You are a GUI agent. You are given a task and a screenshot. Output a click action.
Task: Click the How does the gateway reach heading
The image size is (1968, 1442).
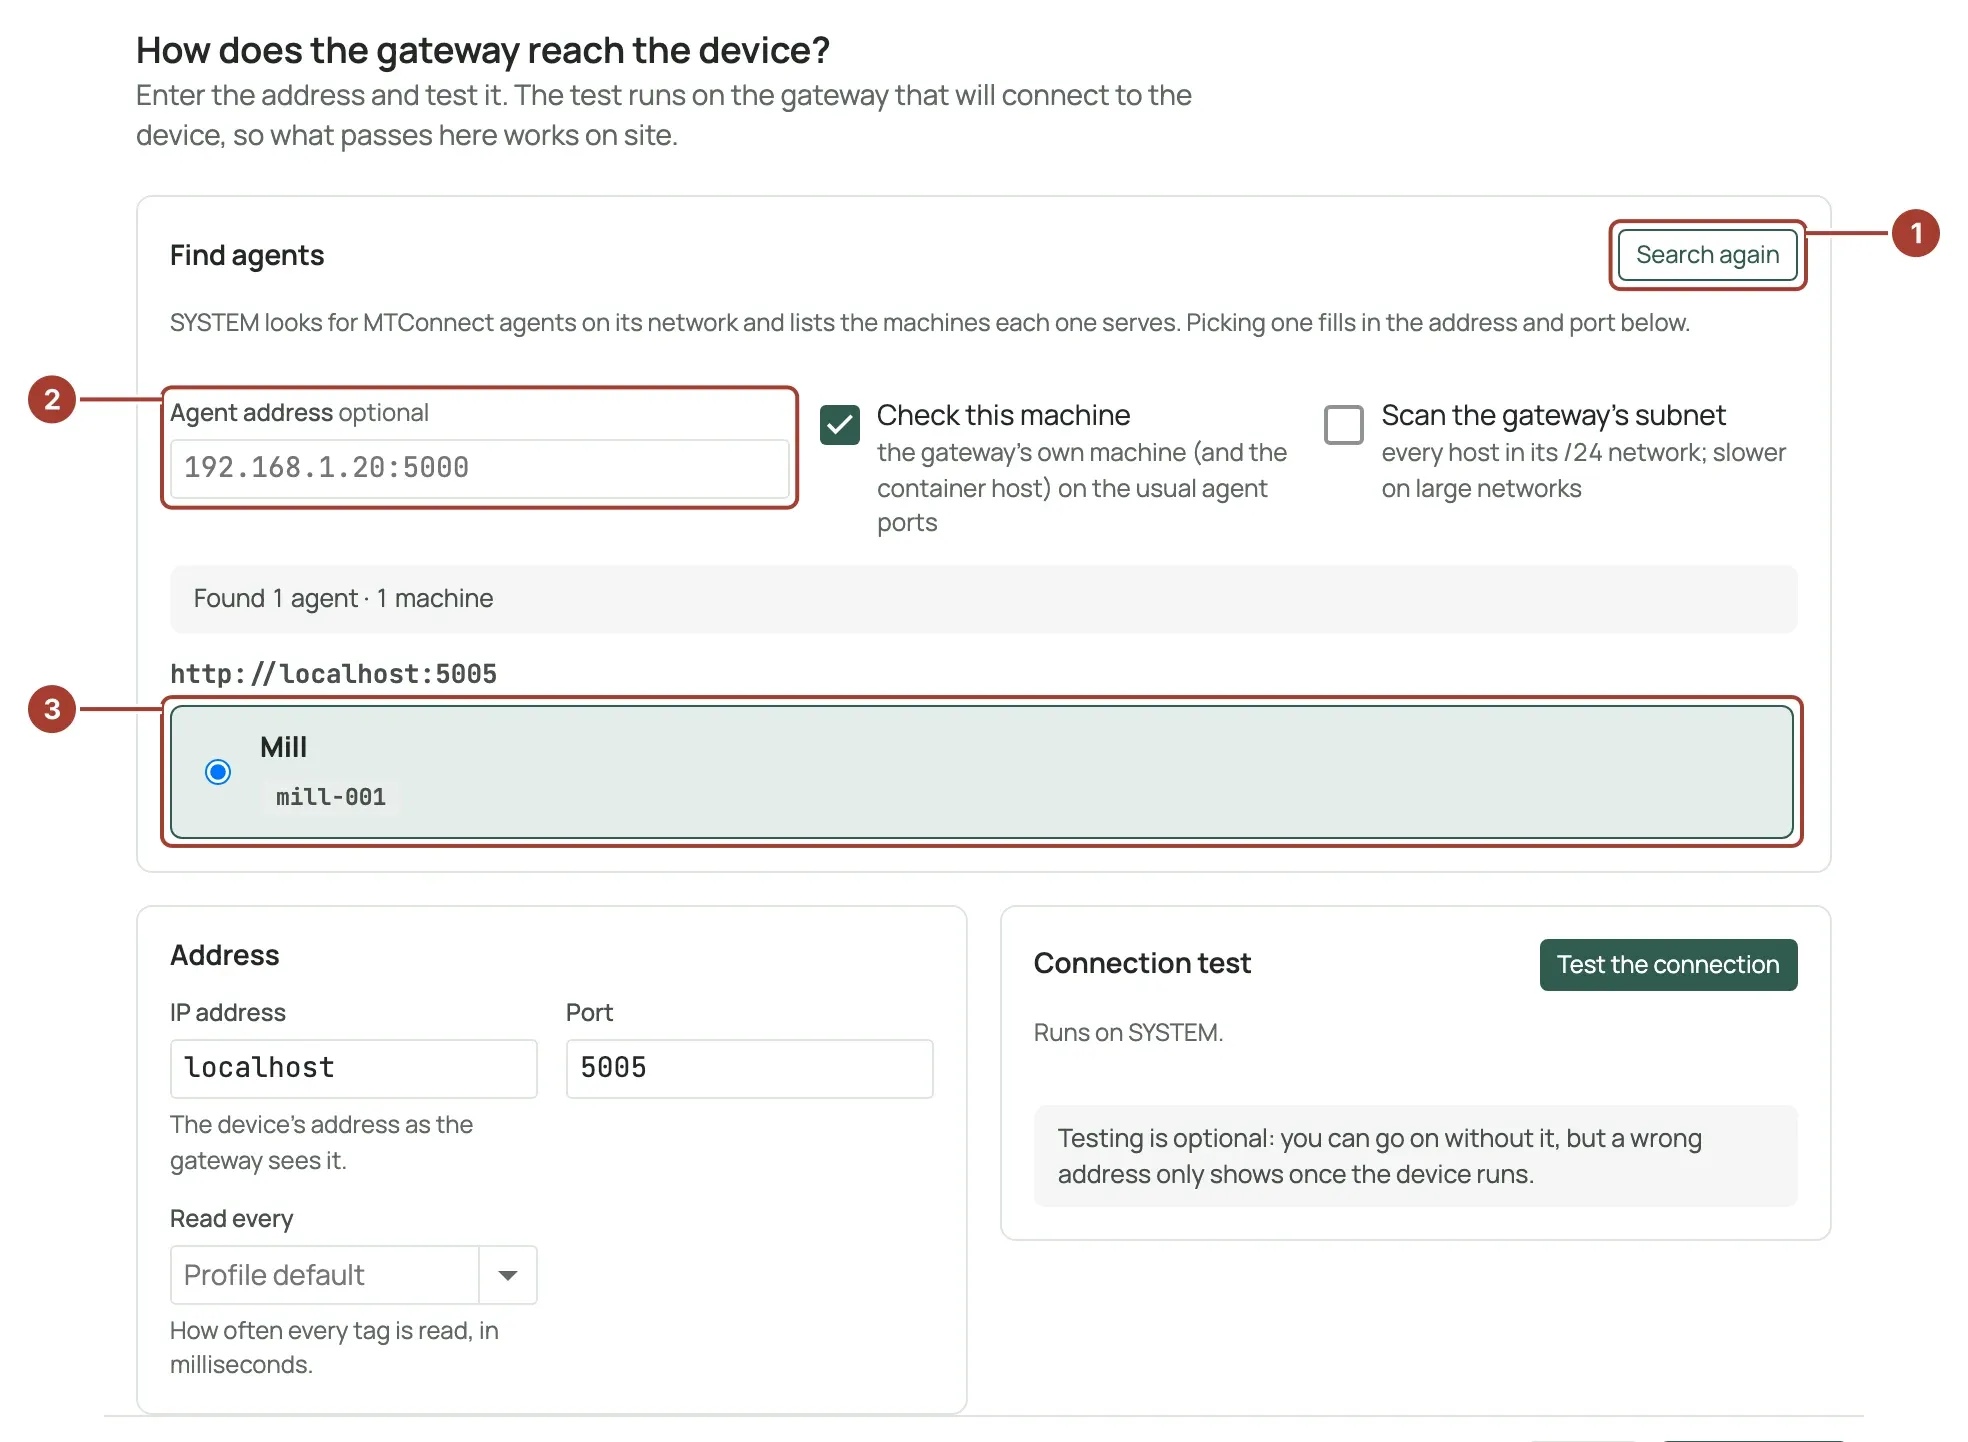(x=483, y=50)
